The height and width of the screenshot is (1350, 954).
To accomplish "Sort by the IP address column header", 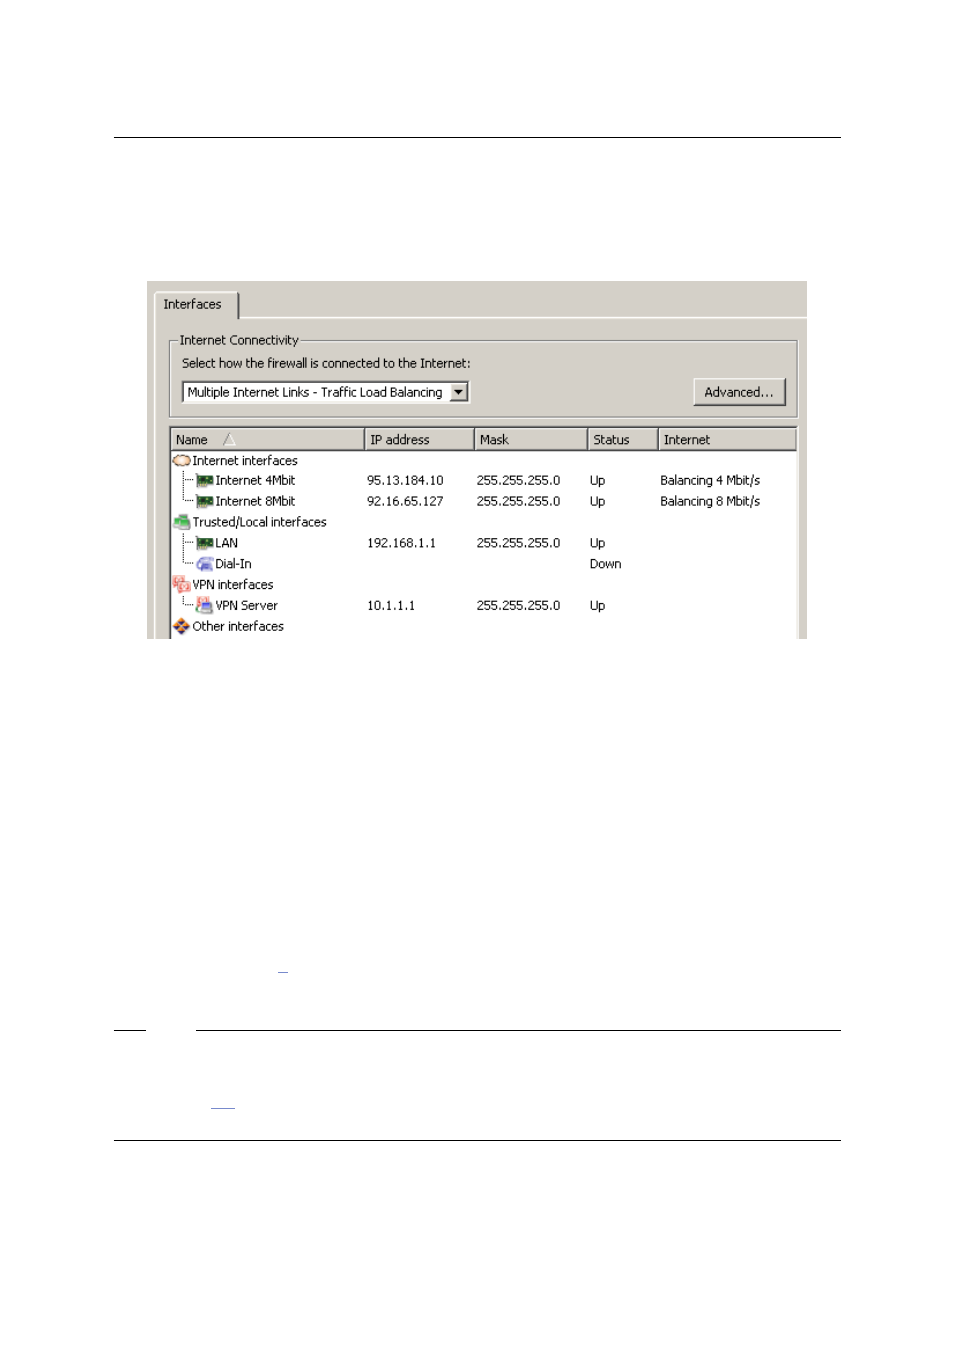I will click(420, 439).
